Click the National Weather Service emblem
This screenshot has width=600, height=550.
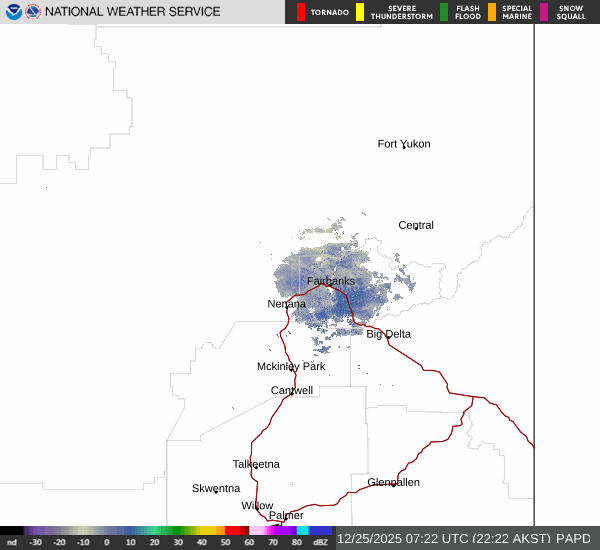point(32,12)
